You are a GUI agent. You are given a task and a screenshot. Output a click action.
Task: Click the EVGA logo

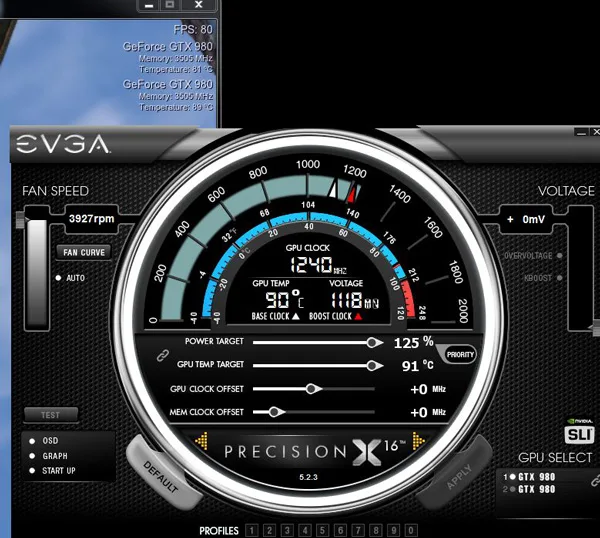click(x=63, y=145)
